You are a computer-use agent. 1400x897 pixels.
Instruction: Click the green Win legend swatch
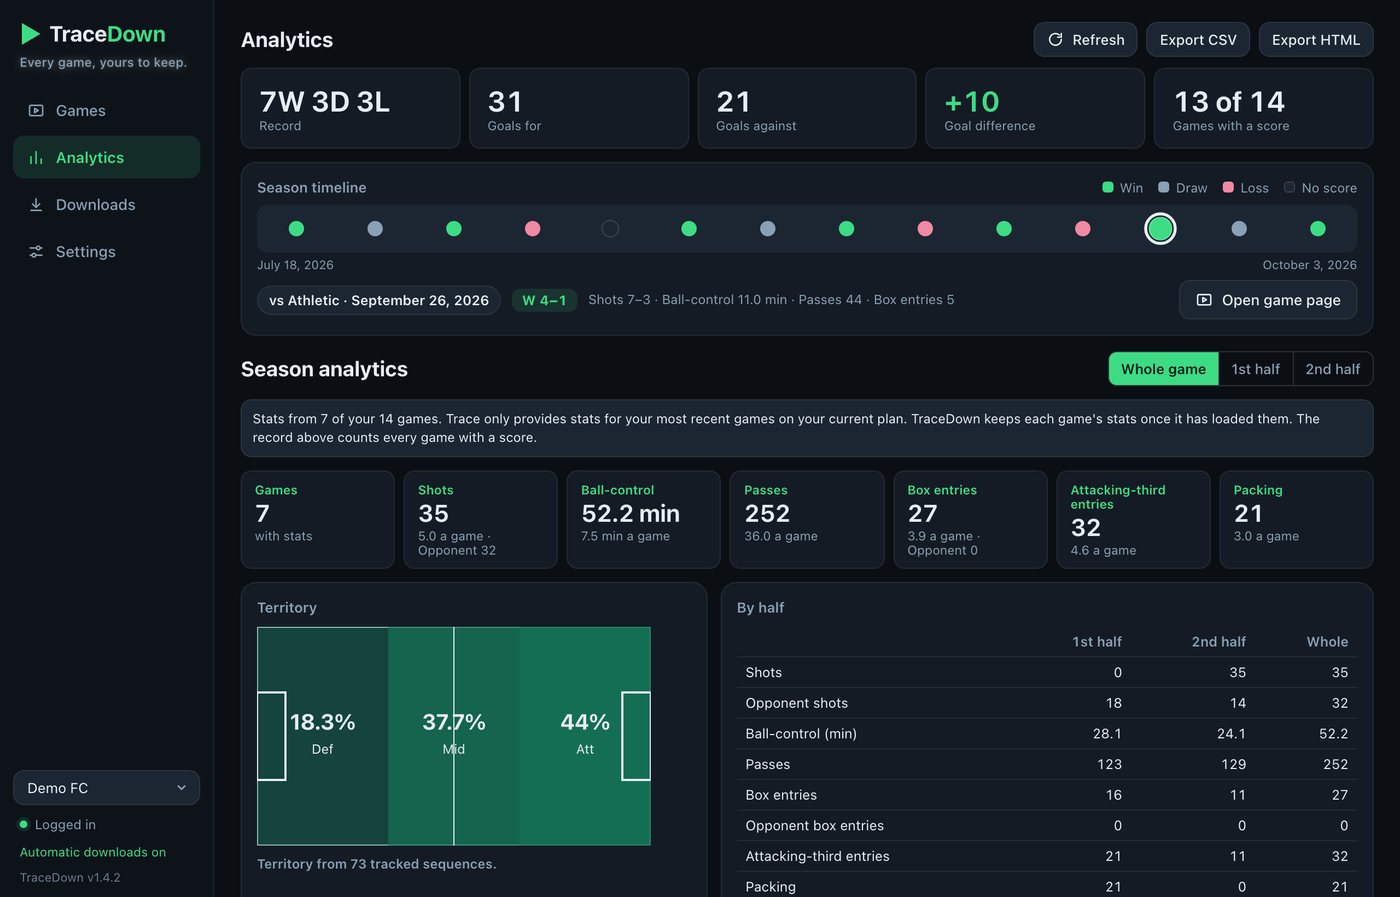pos(1108,187)
